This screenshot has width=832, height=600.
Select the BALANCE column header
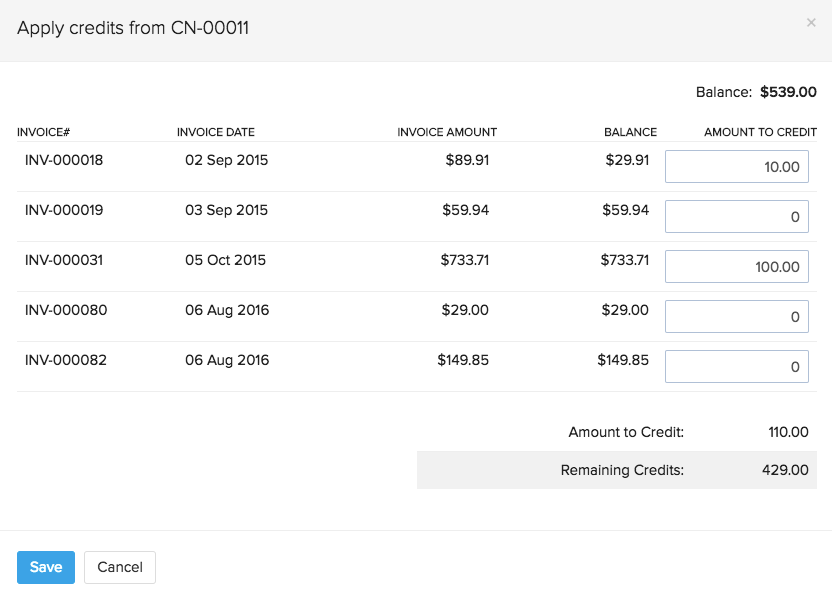(x=631, y=131)
